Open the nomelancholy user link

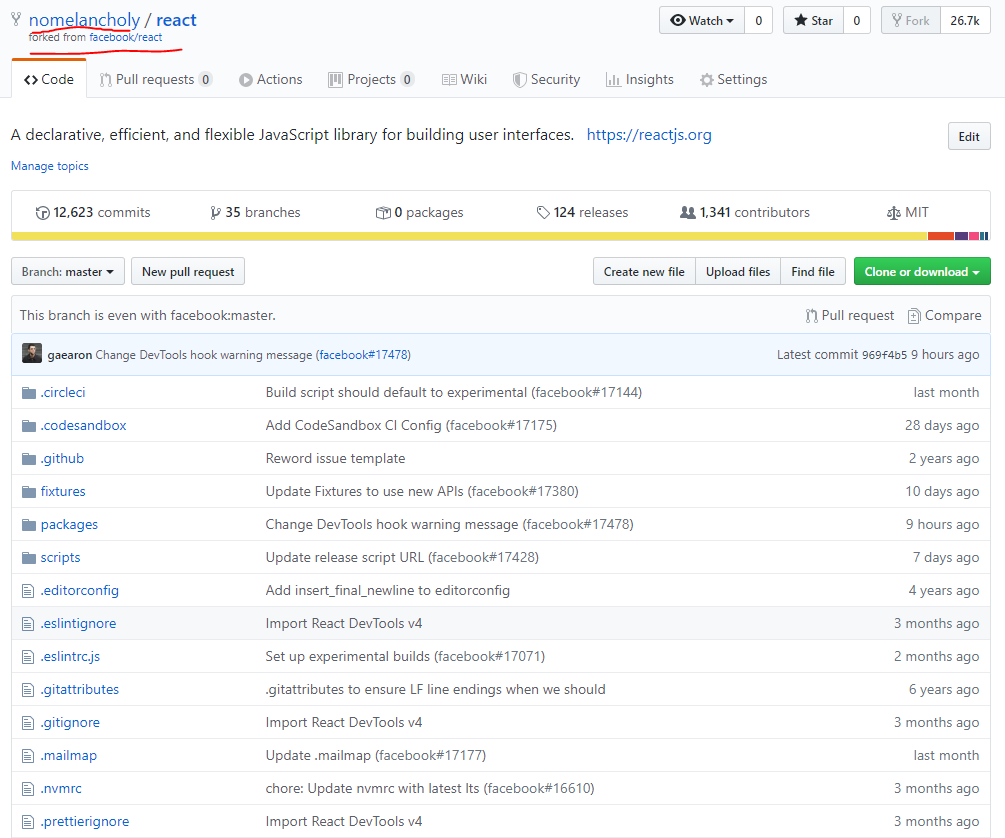coord(84,20)
